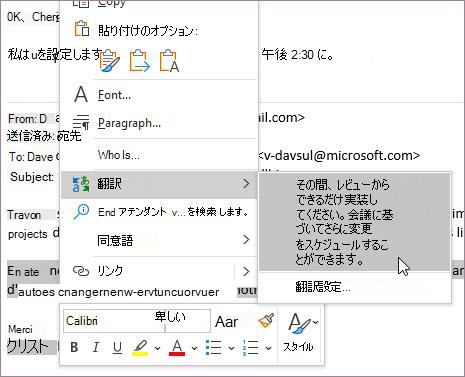Click the magnifier smart lookup icon
The image size is (465, 377).
coord(81,212)
